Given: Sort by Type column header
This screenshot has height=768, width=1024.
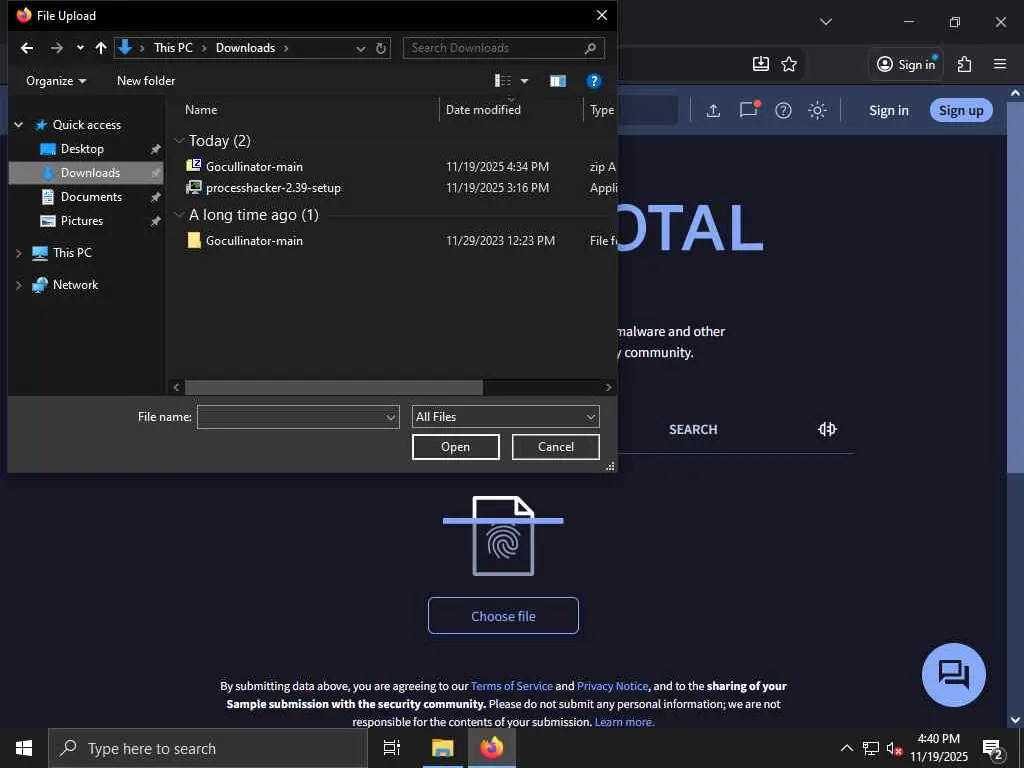Looking at the screenshot, I should 601,110.
